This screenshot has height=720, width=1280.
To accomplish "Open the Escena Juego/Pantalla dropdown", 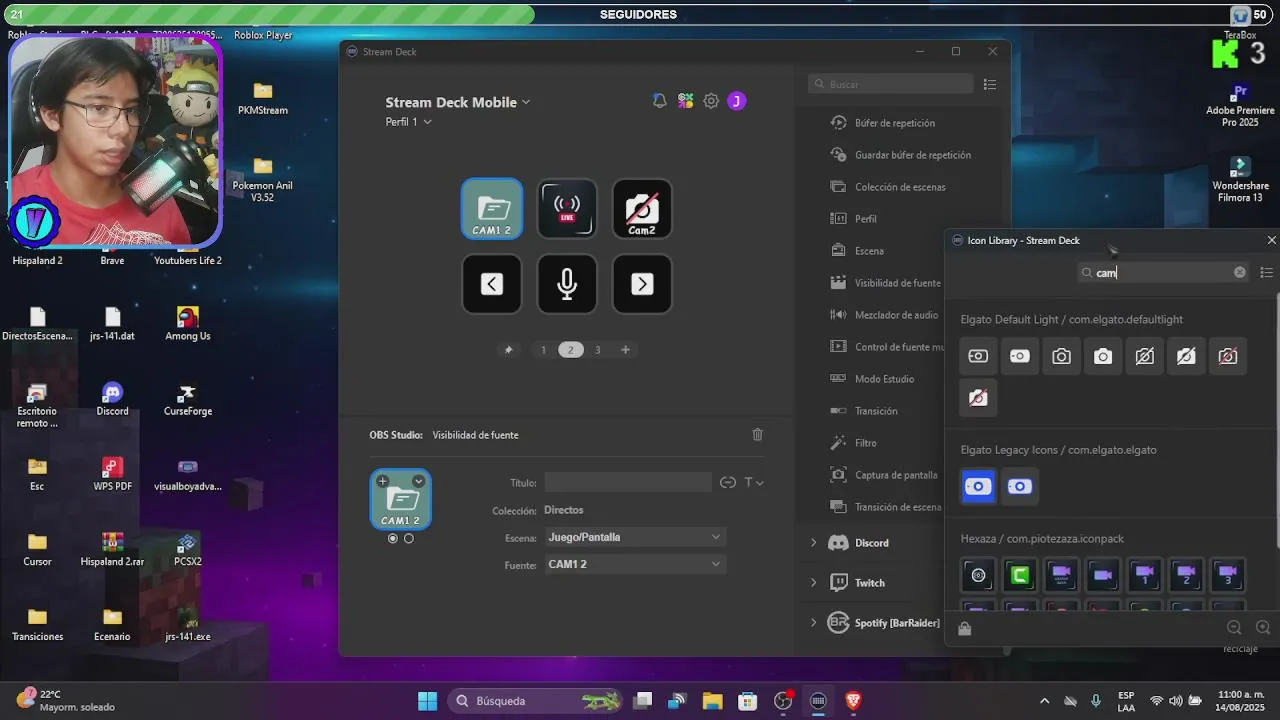I will click(x=634, y=537).
